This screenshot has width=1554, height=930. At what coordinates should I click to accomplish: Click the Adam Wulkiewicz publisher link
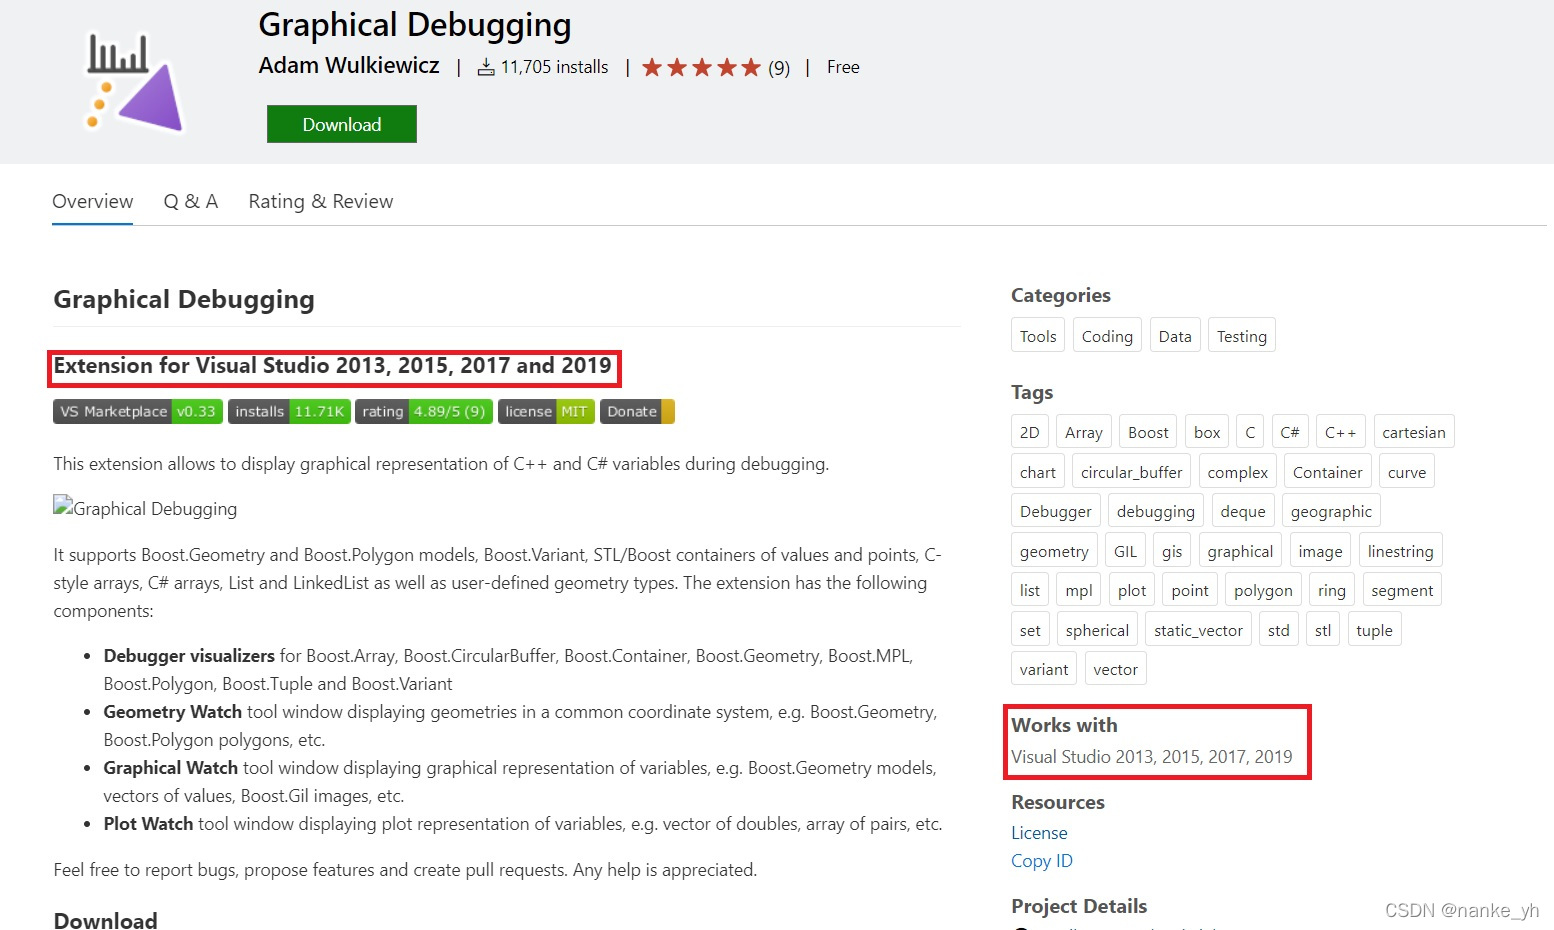(349, 65)
